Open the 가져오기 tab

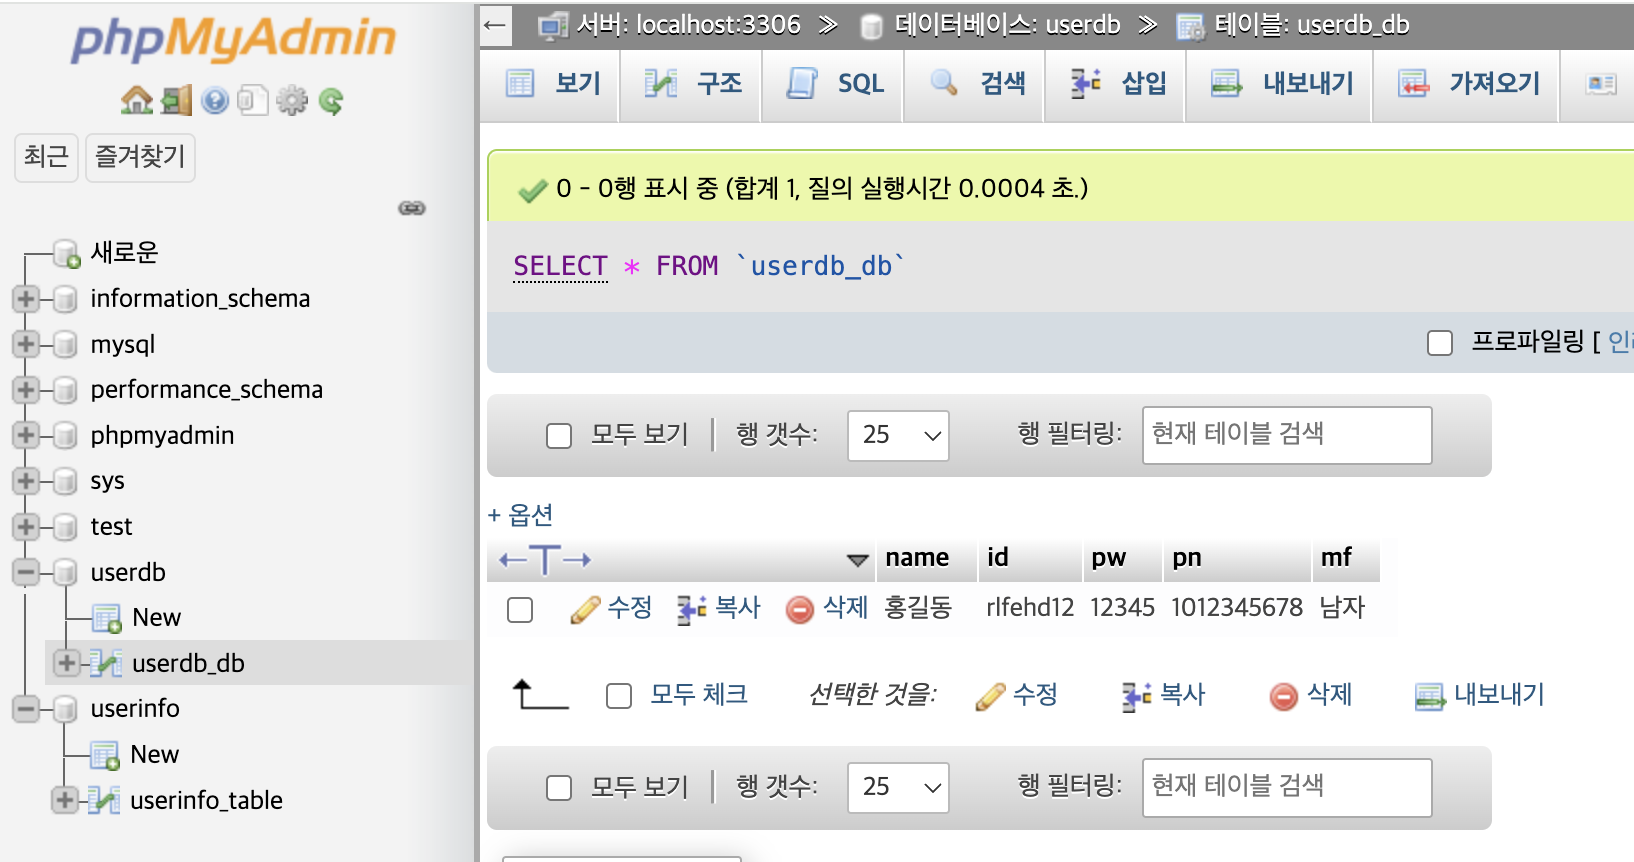[1467, 84]
